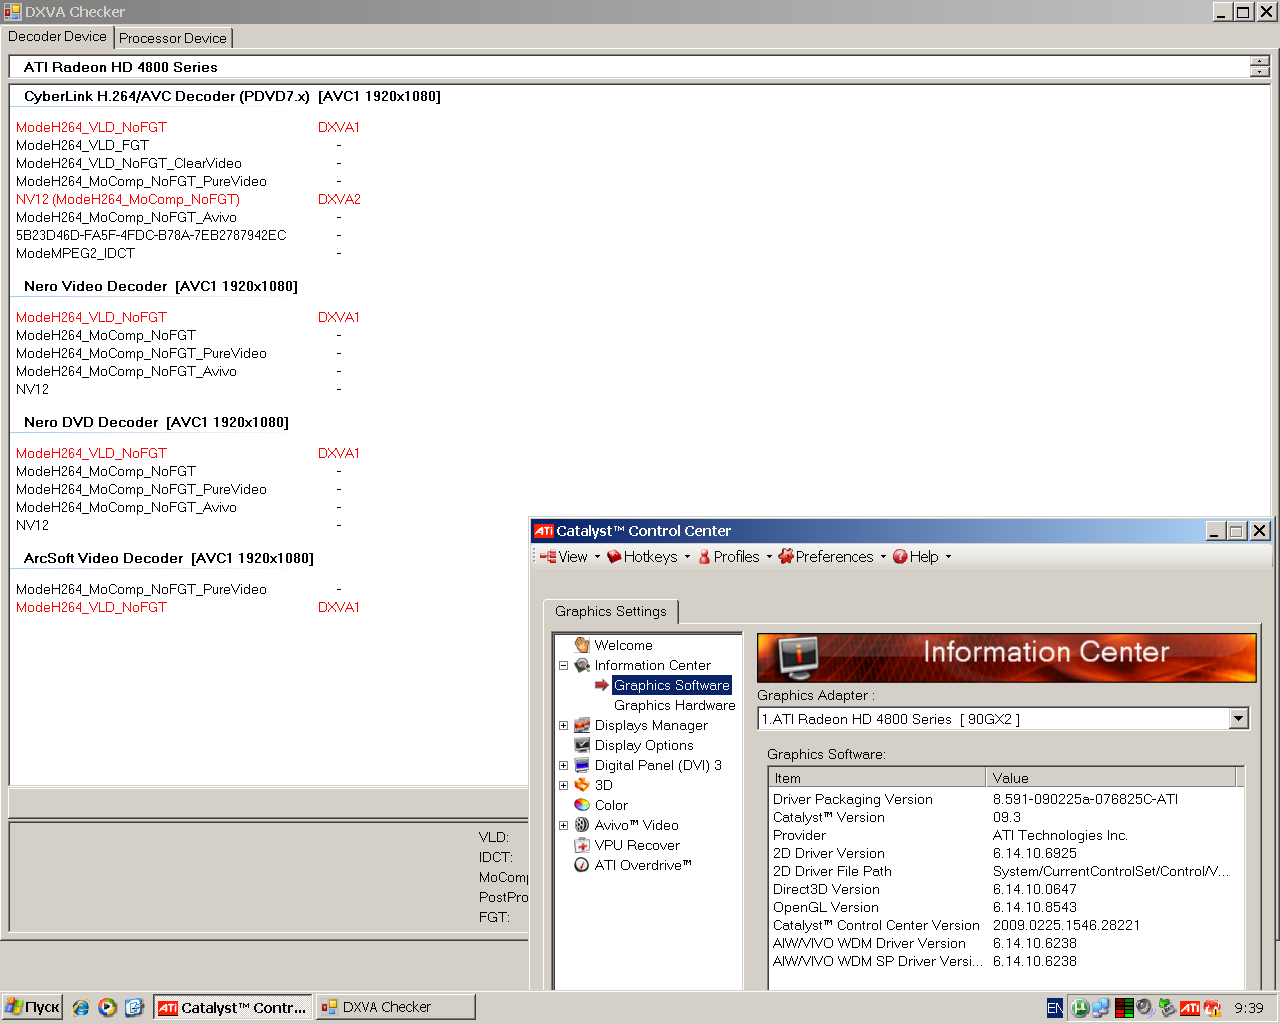Viewport: 1280px width, 1024px height.
Task: Click the Value column header
Action: 1110,778
